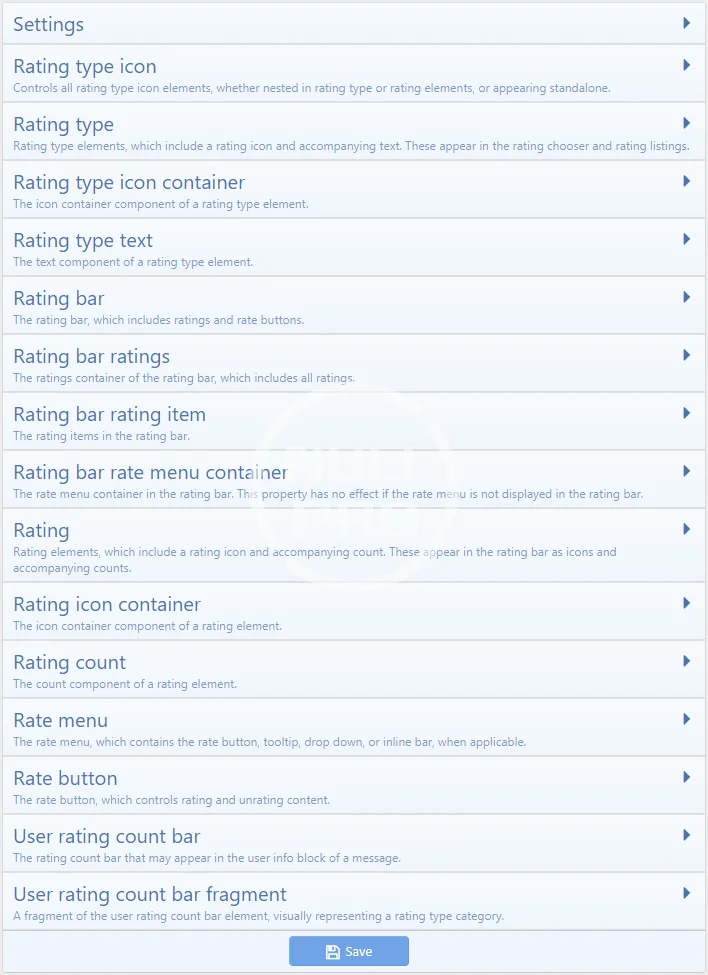Expand the Rating bar section arrow
Viewport: 708px width, 975px height.
pos(687,297)
